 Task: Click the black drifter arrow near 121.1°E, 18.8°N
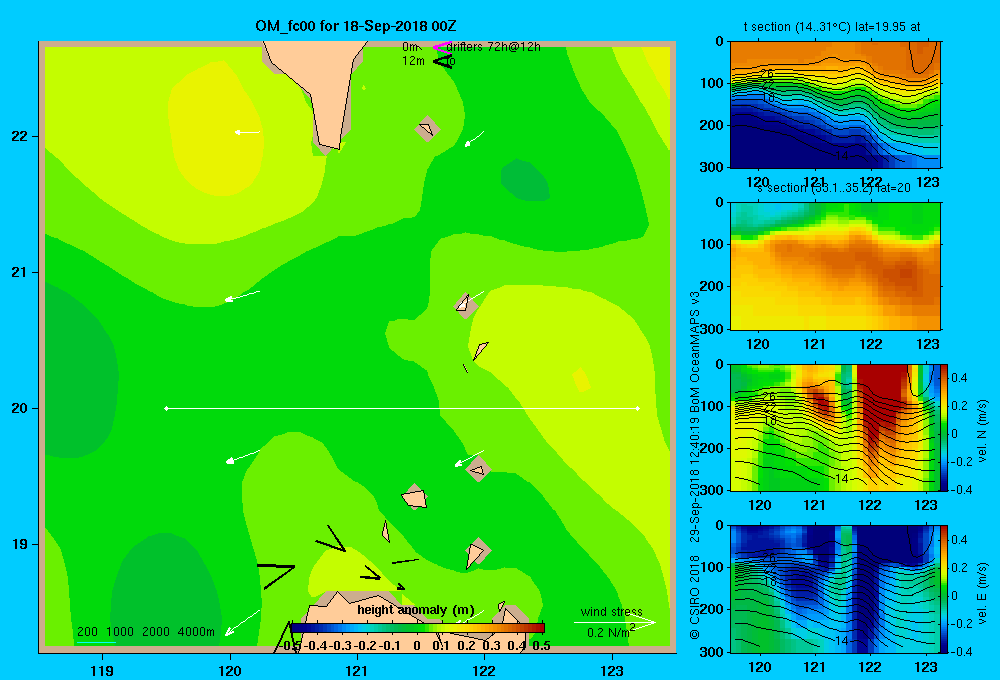[371, 573]
